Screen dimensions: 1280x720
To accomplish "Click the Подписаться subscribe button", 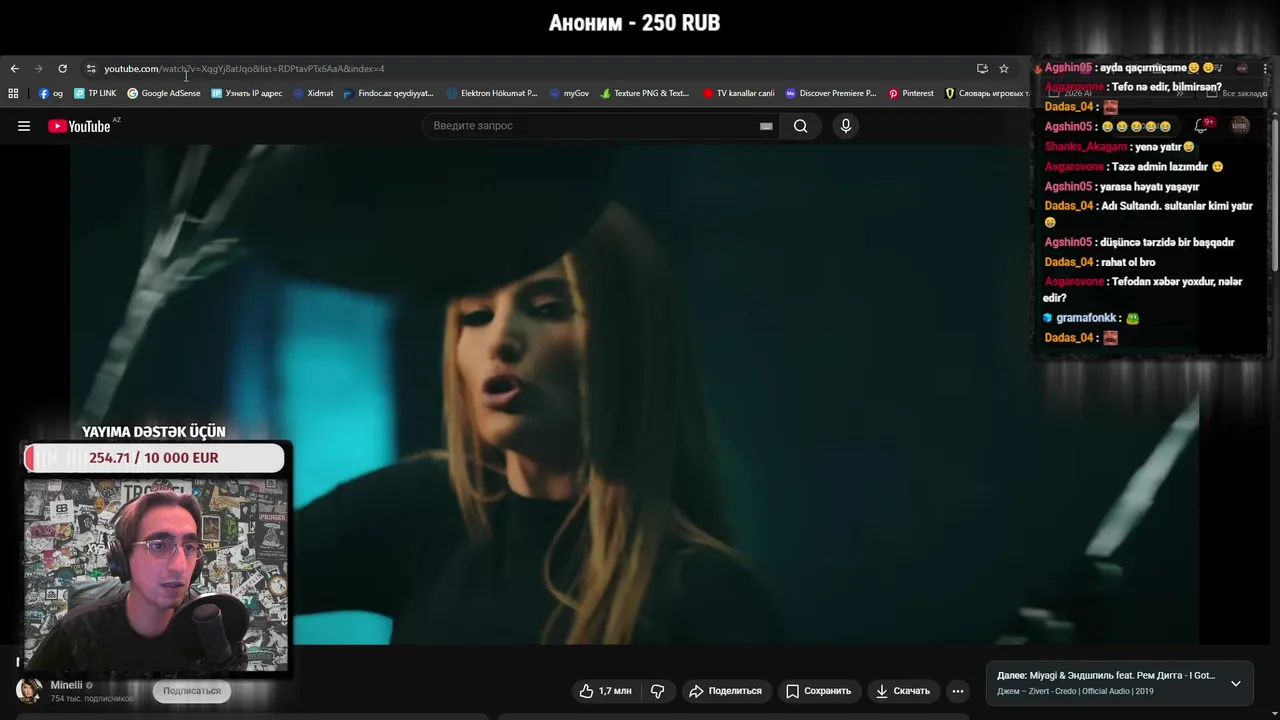I will coord(192,691).
